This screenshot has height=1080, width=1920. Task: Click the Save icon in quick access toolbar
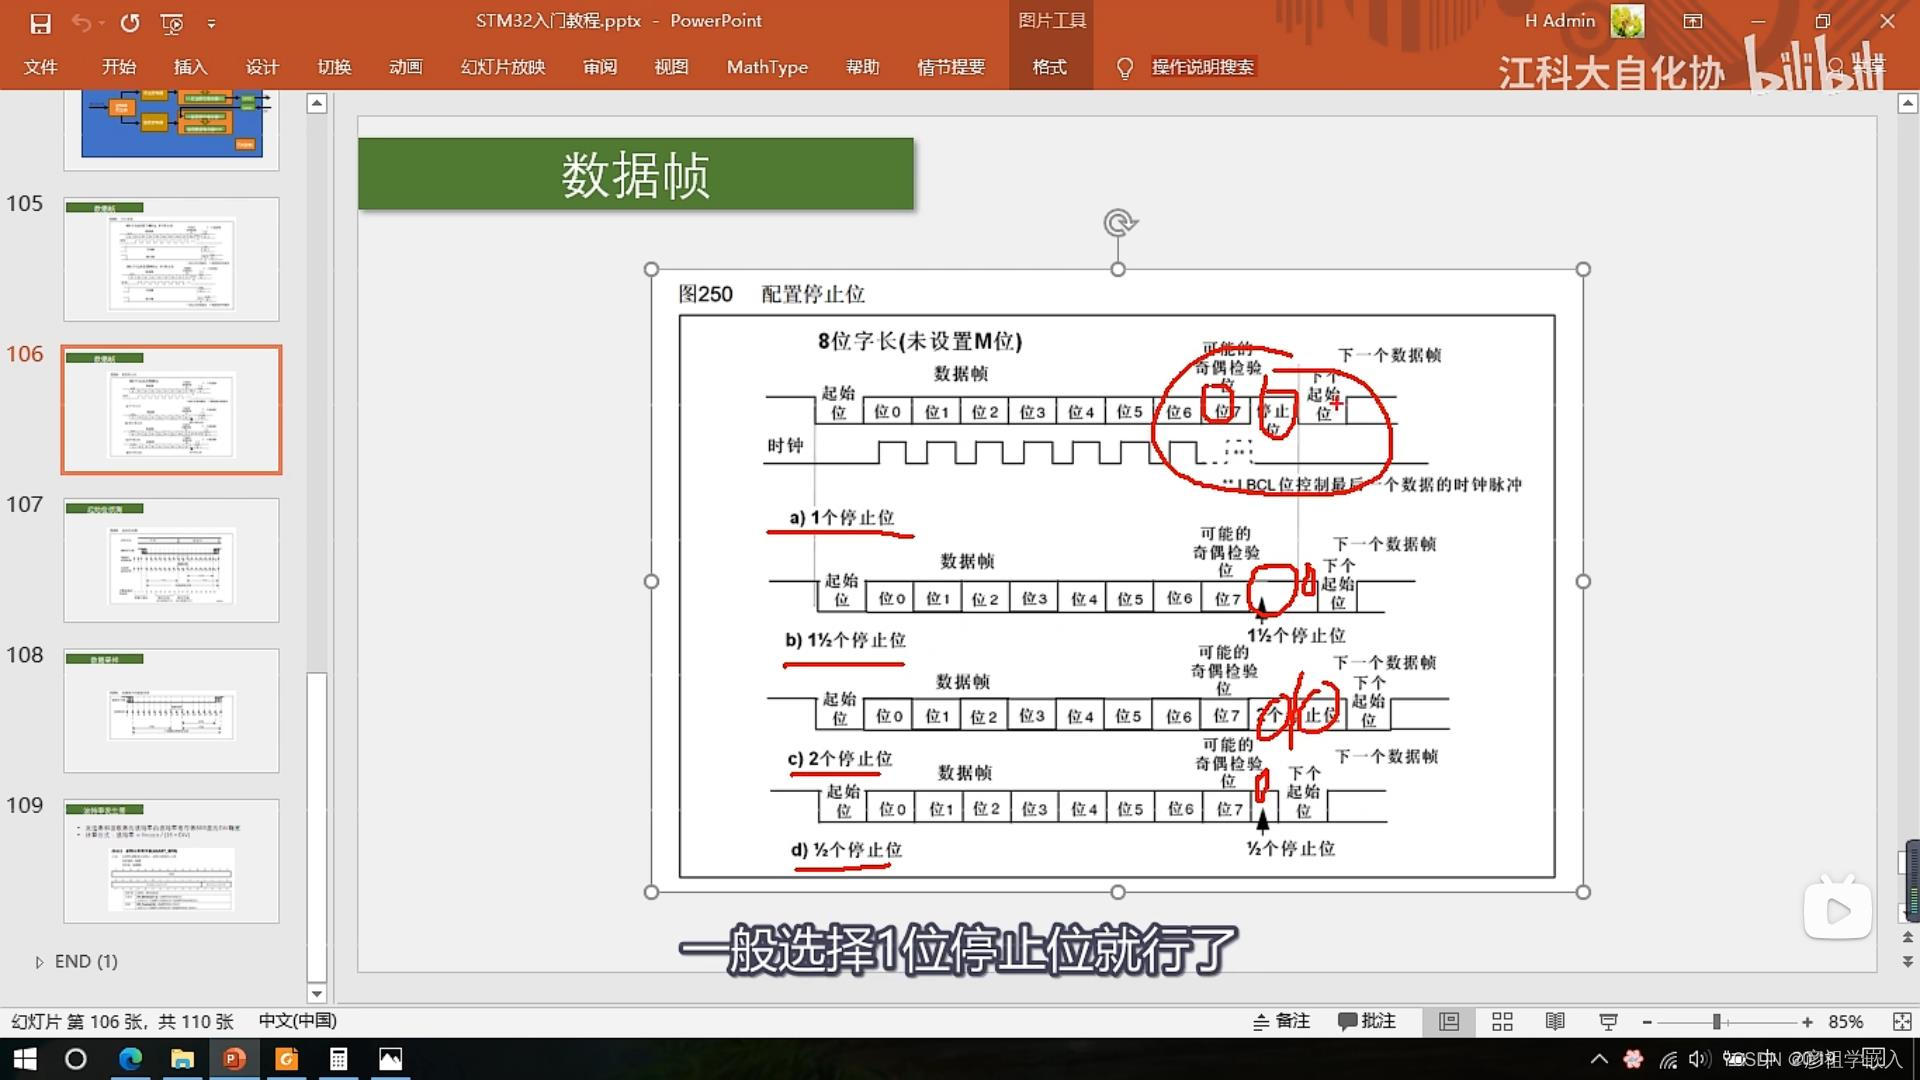40,22
